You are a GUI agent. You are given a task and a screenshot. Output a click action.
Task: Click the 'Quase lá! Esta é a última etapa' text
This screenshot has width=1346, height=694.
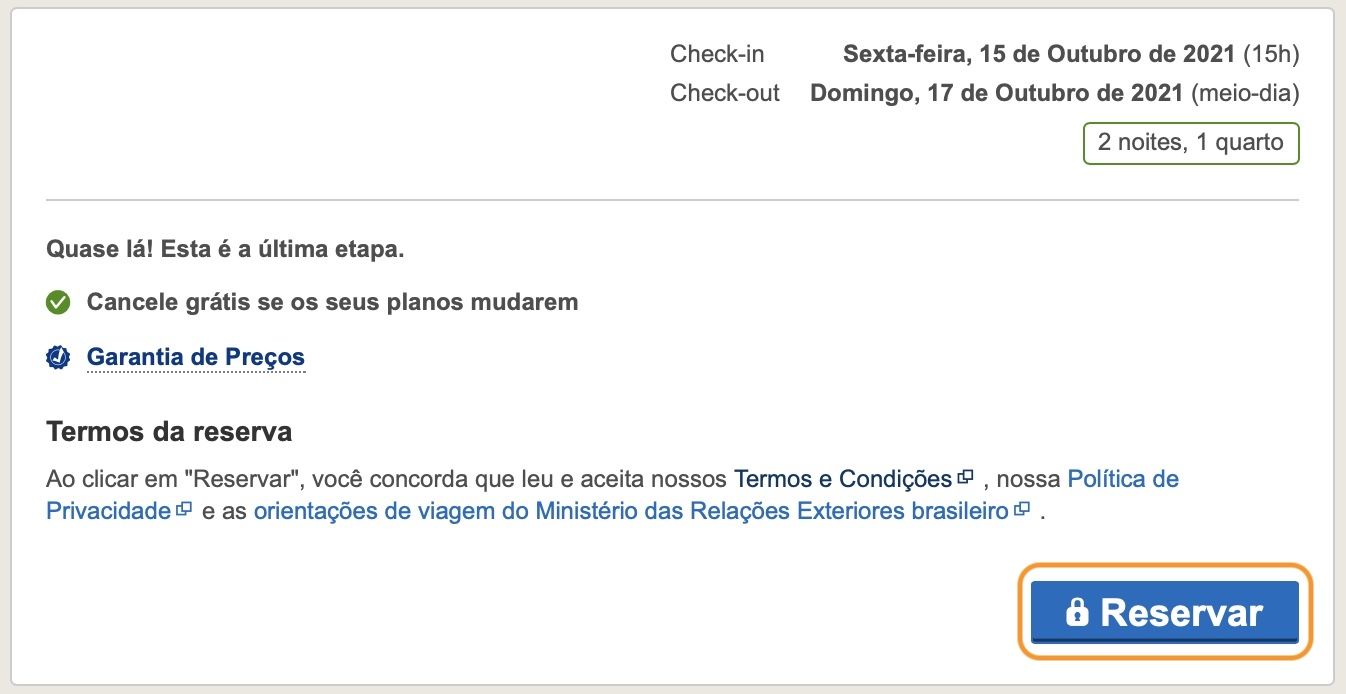[225, 249]
